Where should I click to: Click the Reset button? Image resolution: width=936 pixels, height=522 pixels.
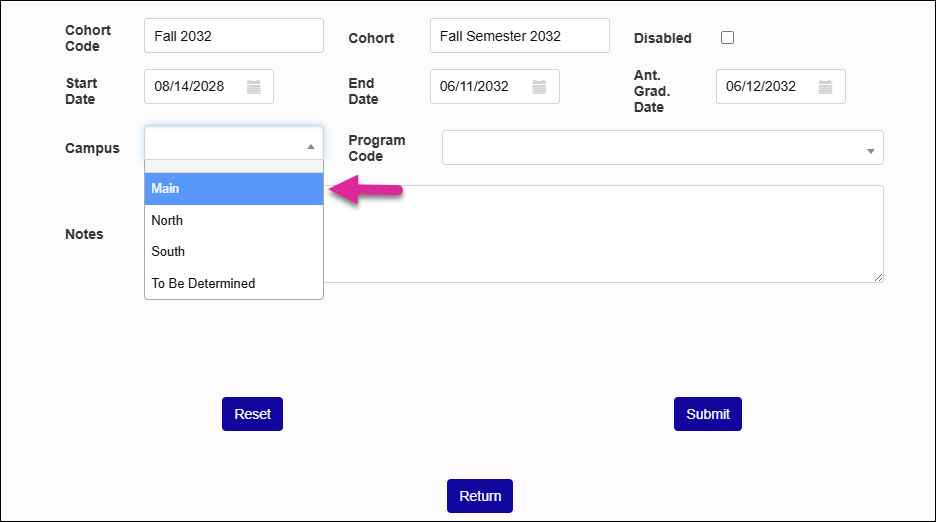(x=253, y=414)
